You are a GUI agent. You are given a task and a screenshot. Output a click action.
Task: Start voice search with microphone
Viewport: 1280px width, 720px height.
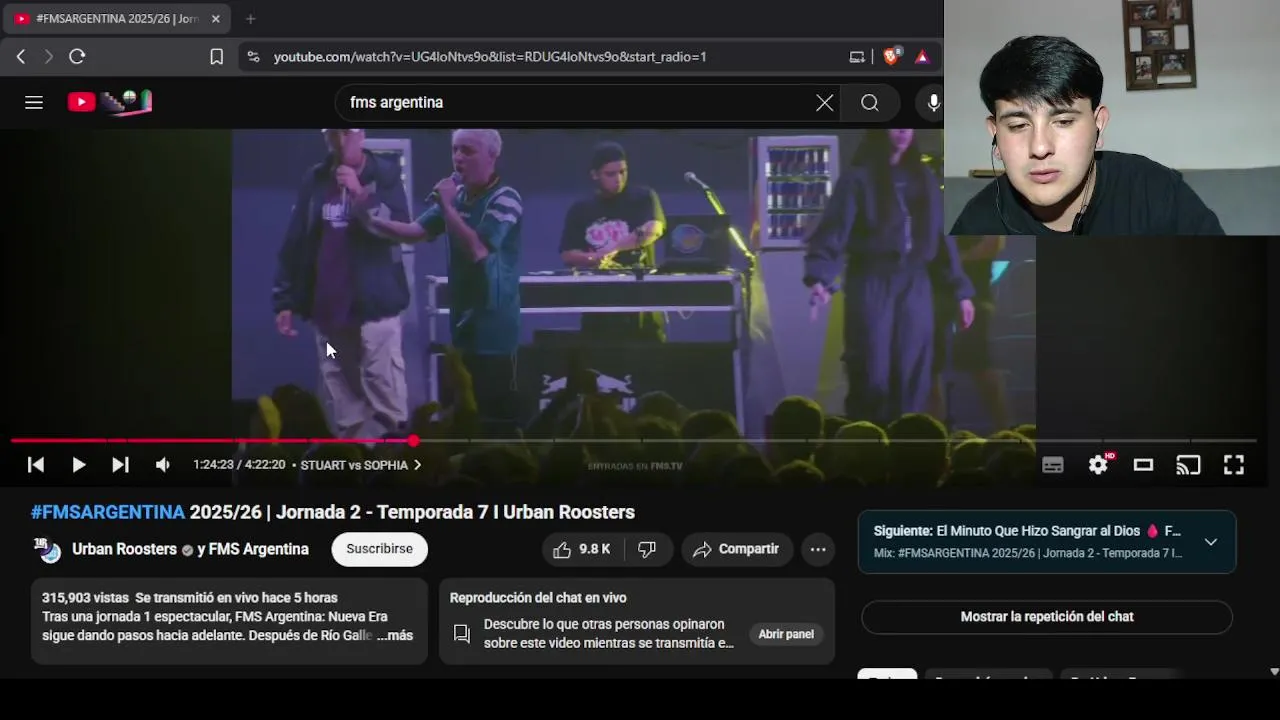click(933, 102)
